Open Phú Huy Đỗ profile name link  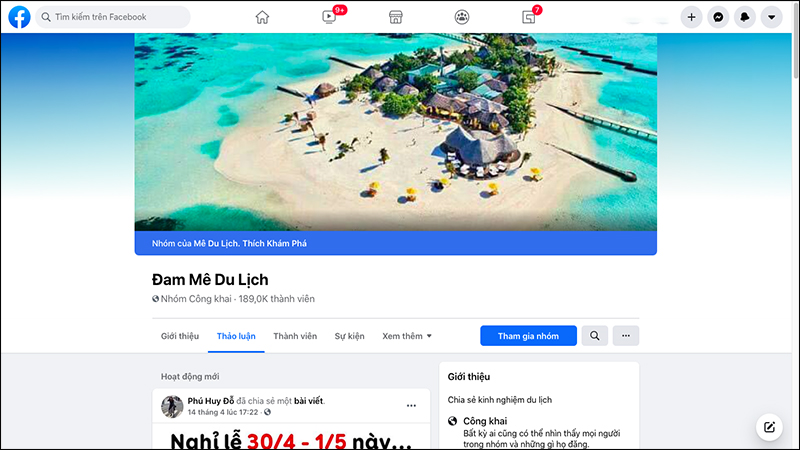tap(211, 401)
